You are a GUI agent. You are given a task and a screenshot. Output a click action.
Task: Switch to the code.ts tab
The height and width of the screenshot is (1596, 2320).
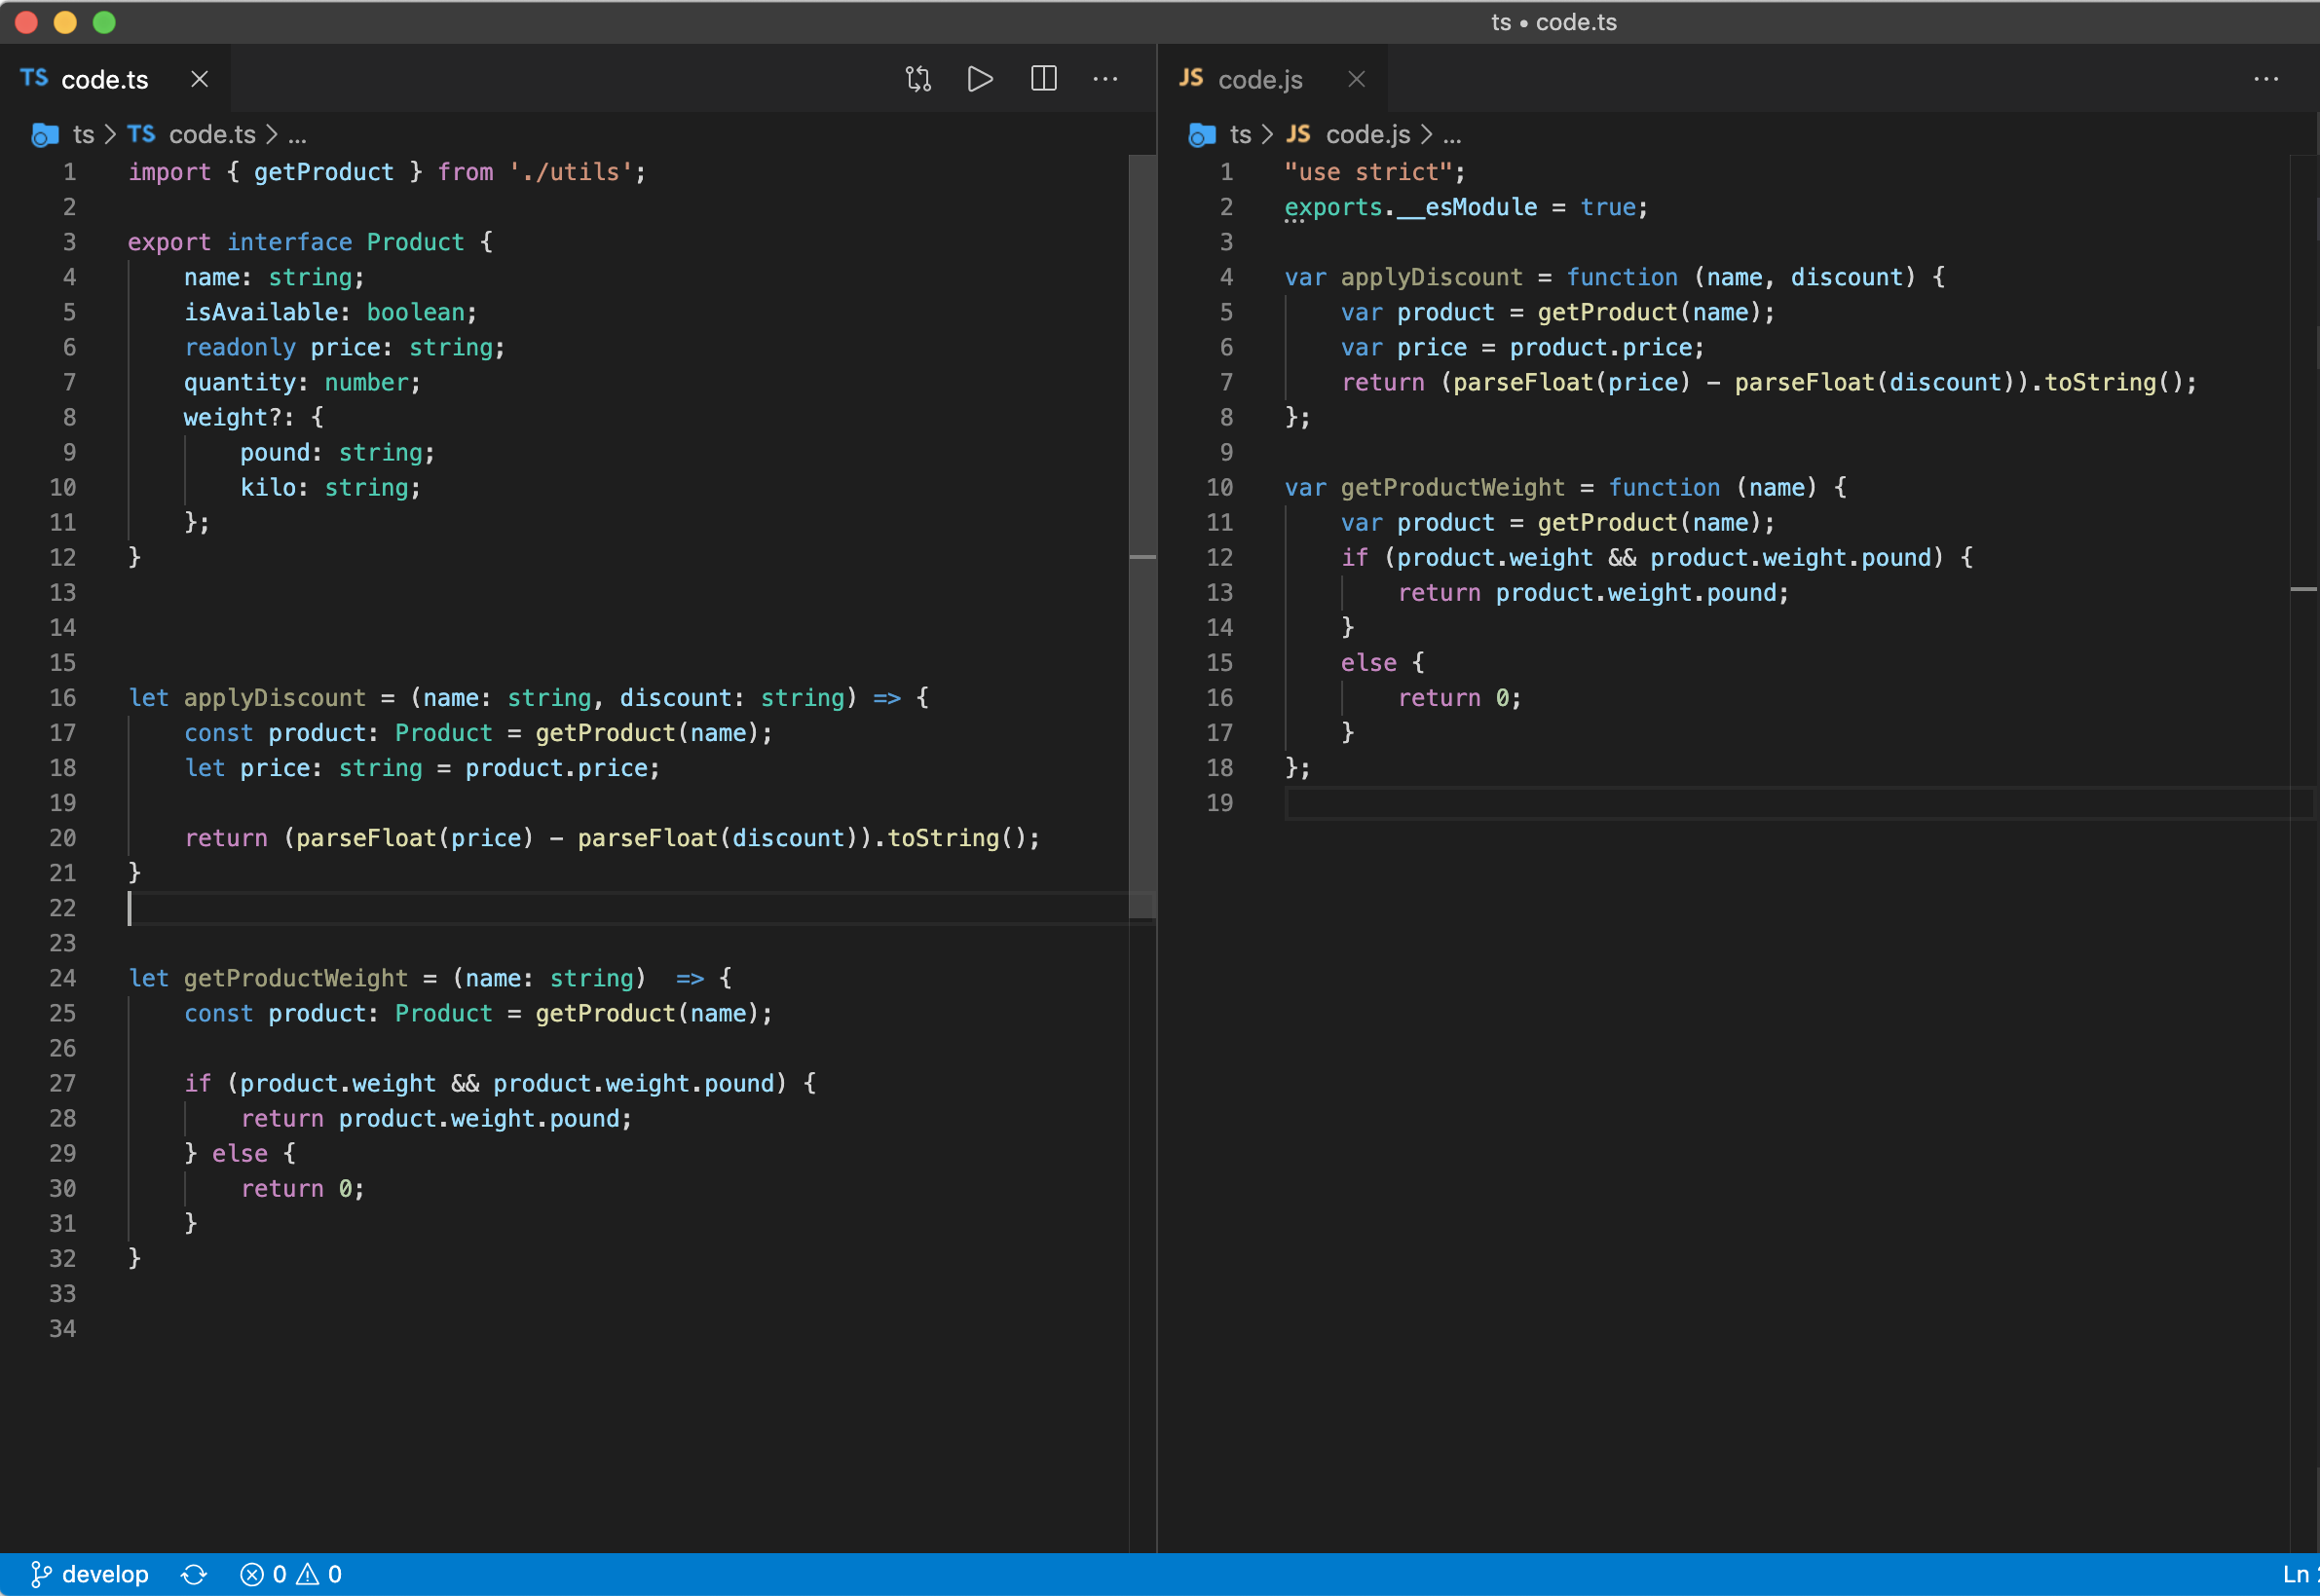pos(115,79)
